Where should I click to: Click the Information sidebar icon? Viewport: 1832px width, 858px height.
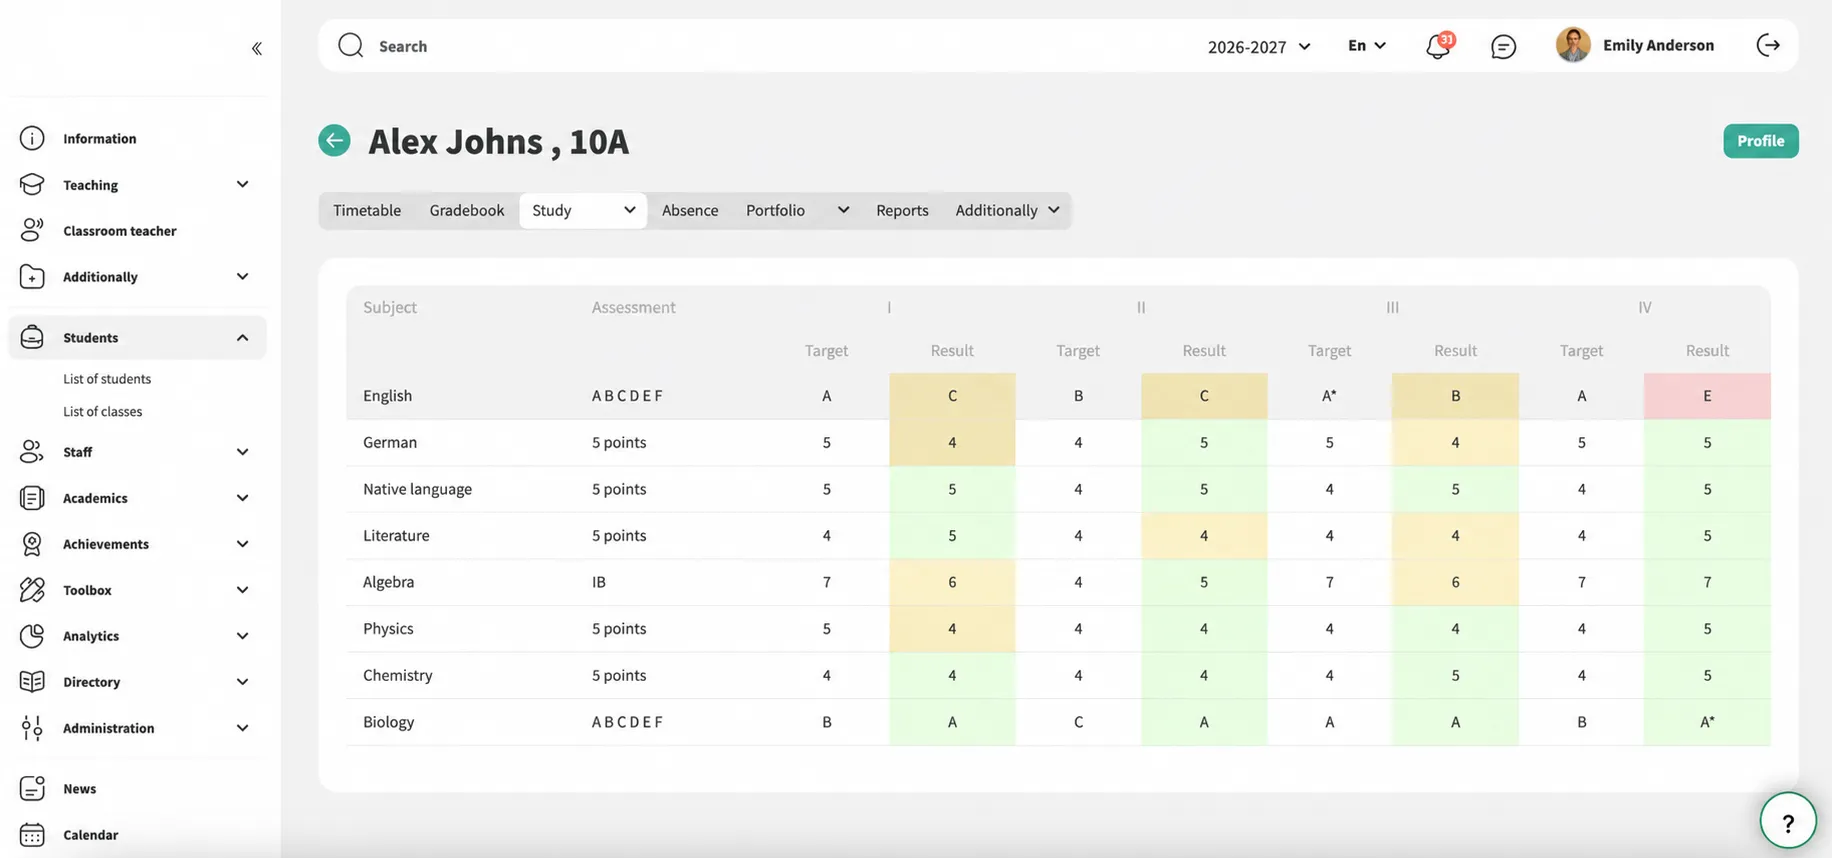(32, 138)
